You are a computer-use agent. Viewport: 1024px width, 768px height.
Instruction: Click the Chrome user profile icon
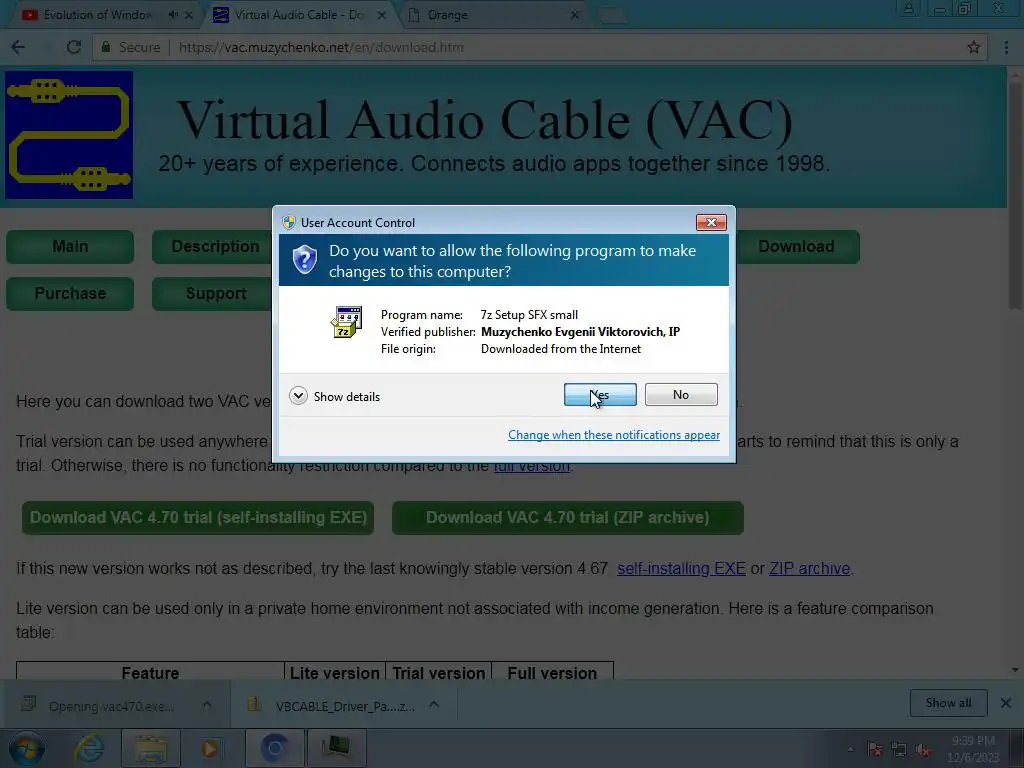click(908, 8)
